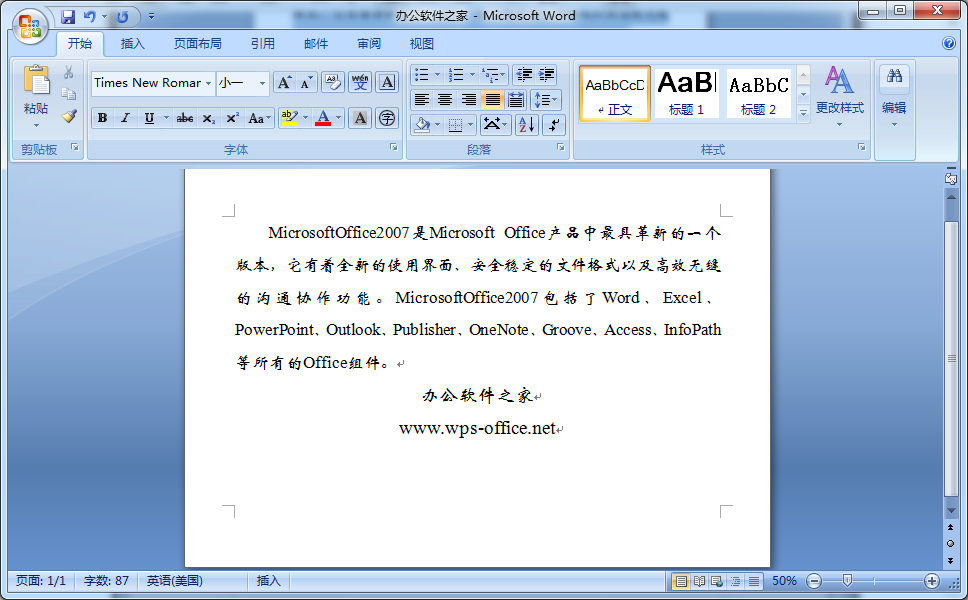Expand the font color dropdown arrow
This screenshot has width=968, height=600.
click(338, 118)
